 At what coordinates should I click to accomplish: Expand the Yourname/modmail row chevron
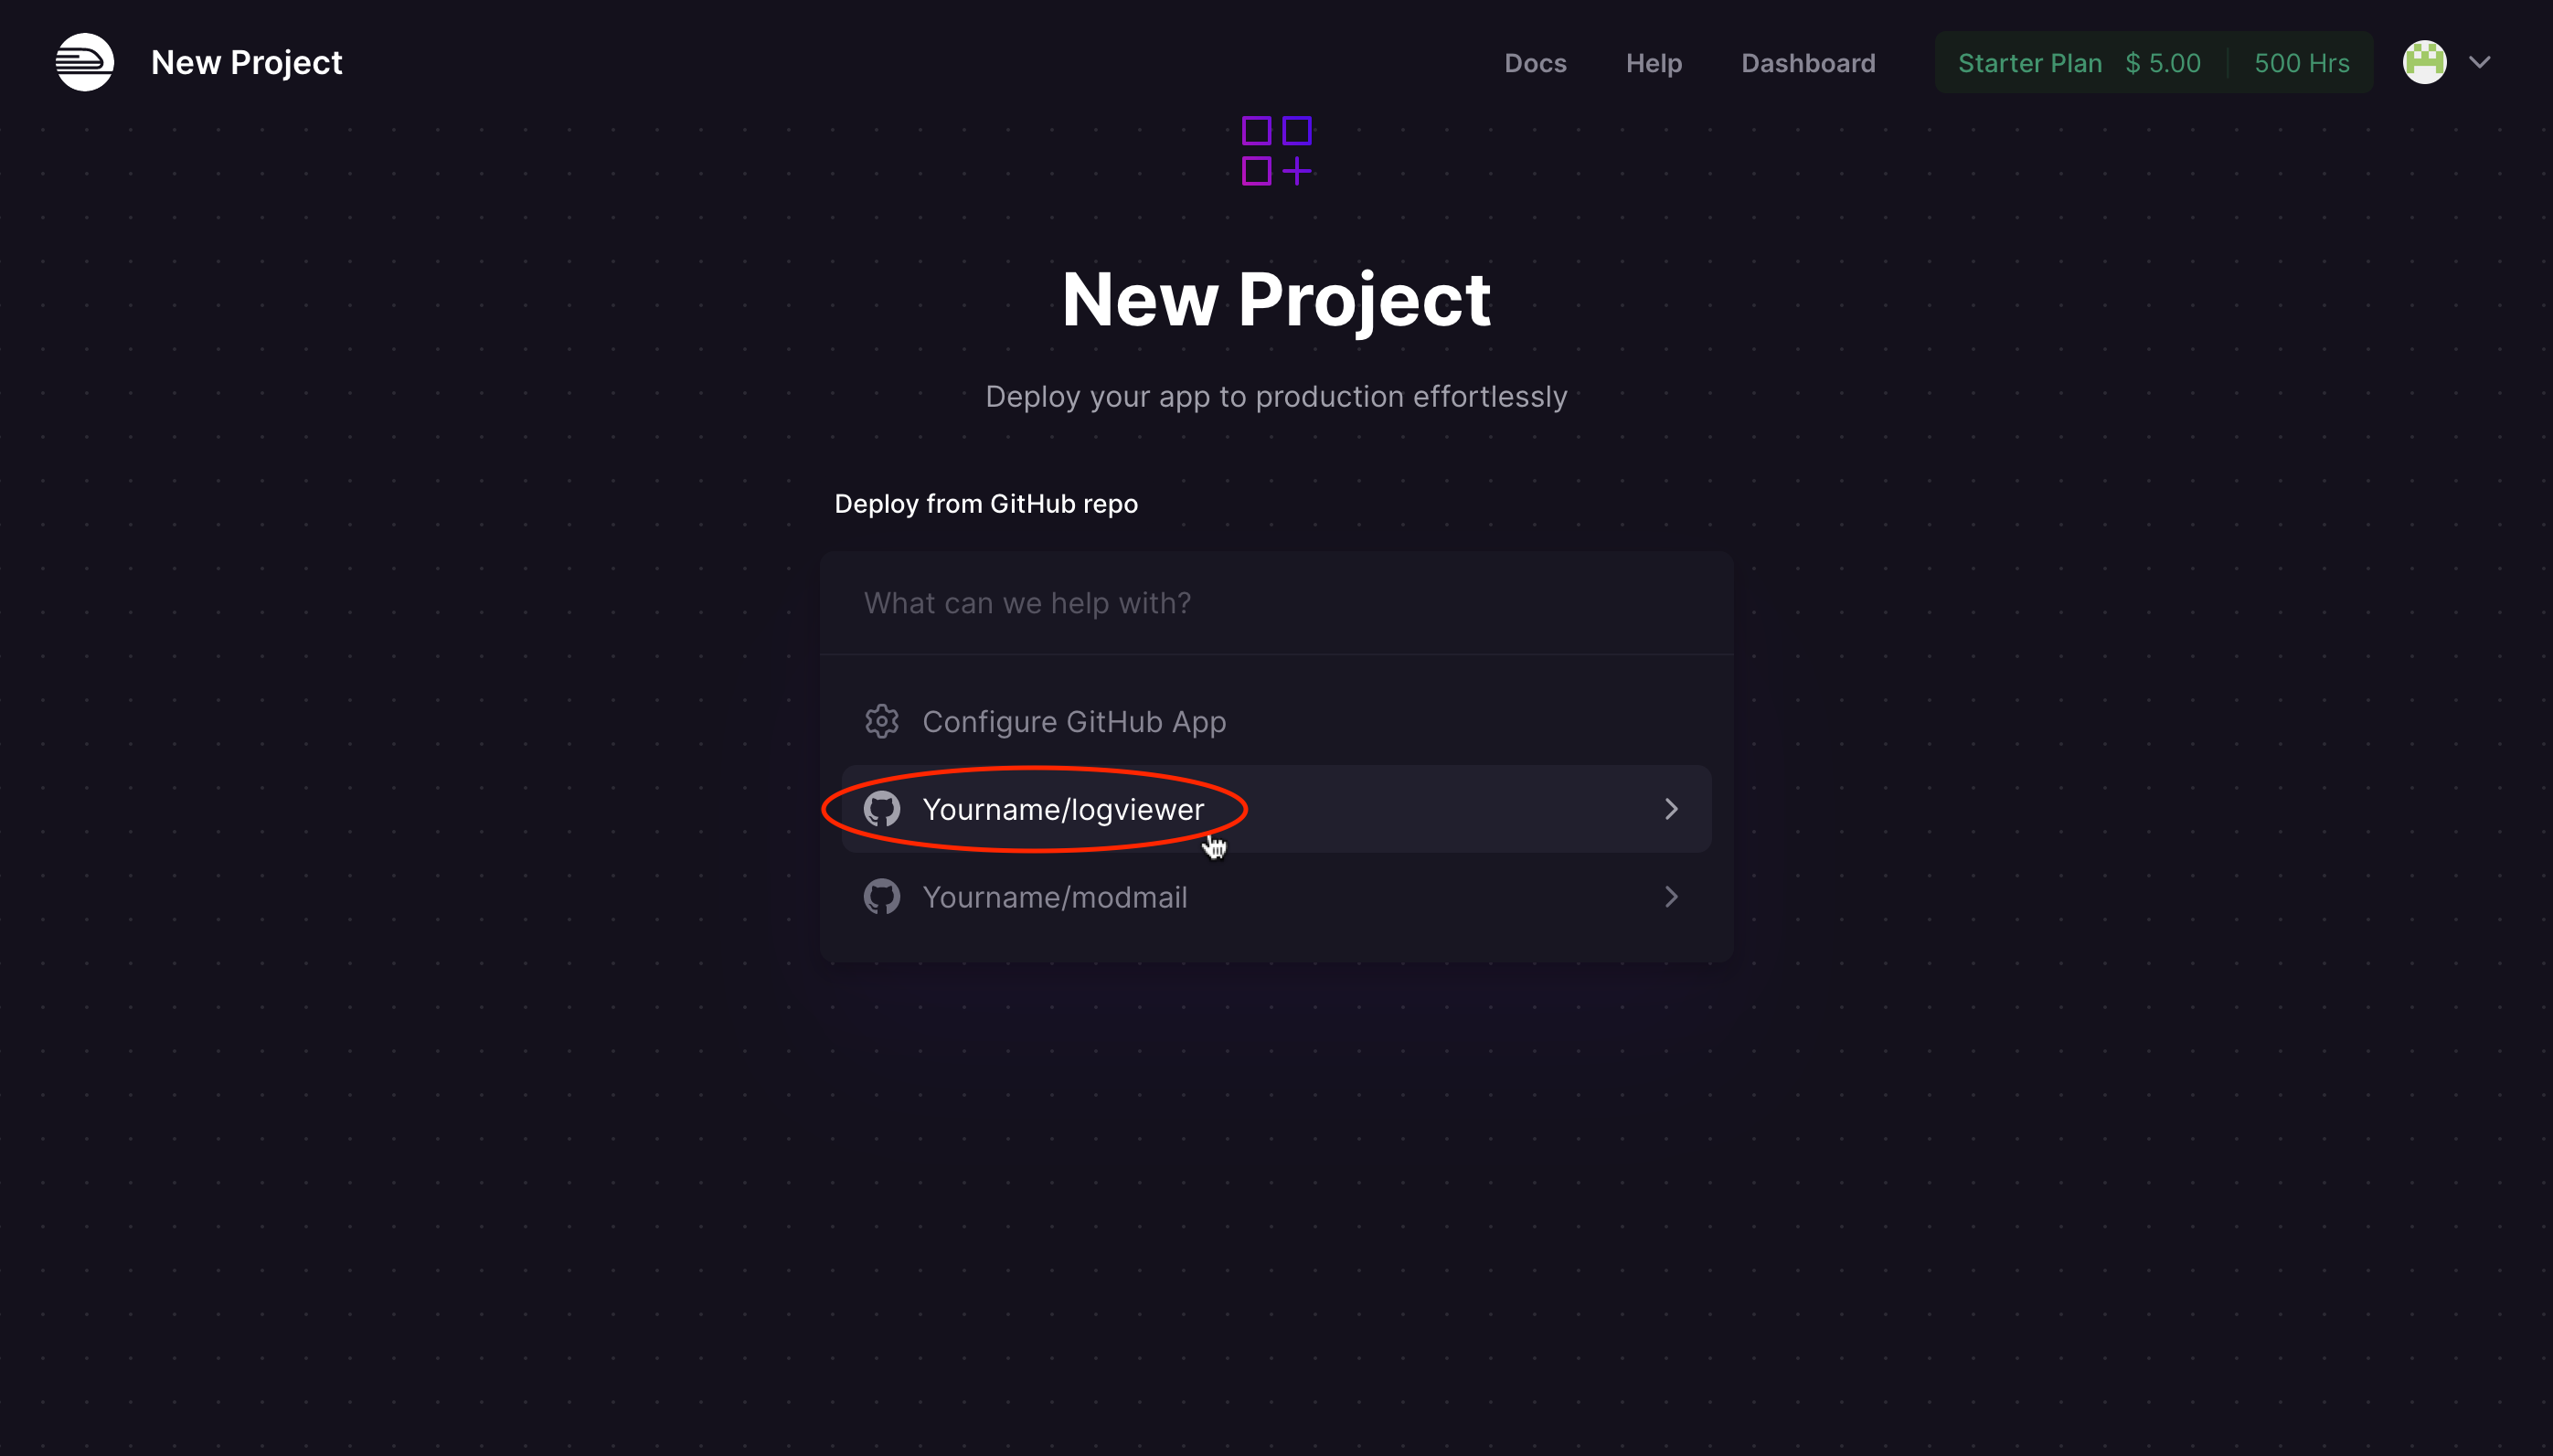[1671, 897]
